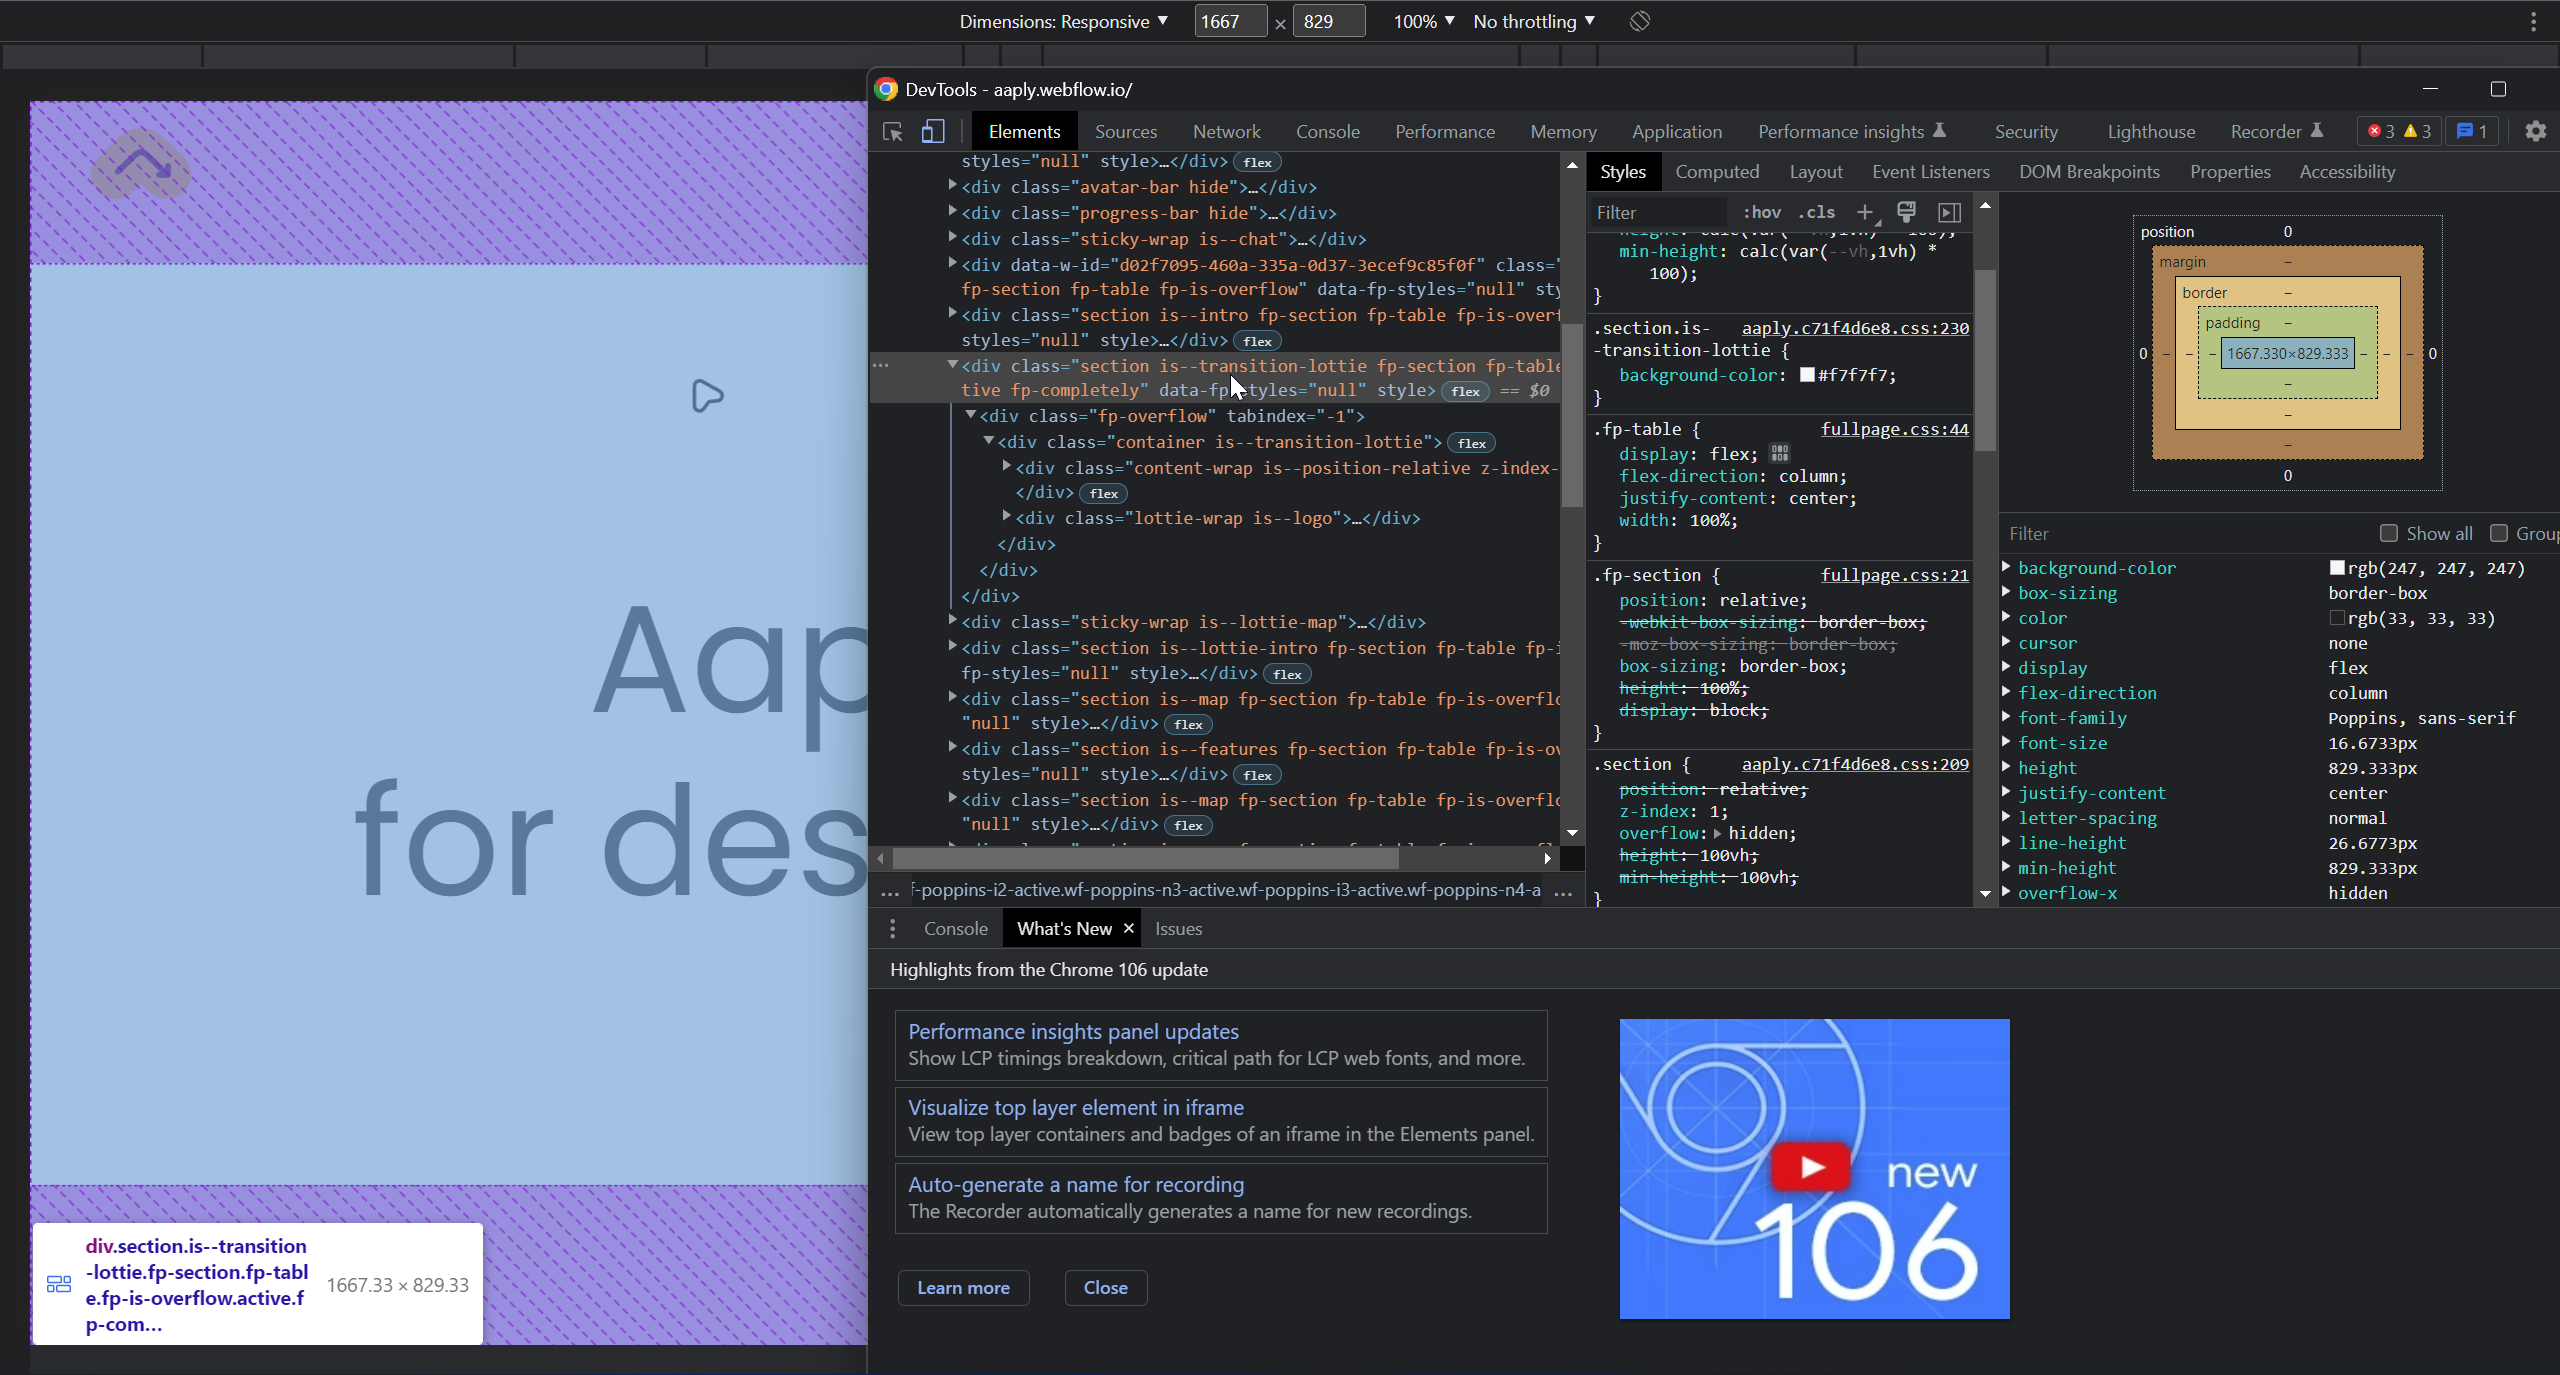Open DevTools settings gear
Viewport: 2560px width, 1375px height.
pos(2535,131)
